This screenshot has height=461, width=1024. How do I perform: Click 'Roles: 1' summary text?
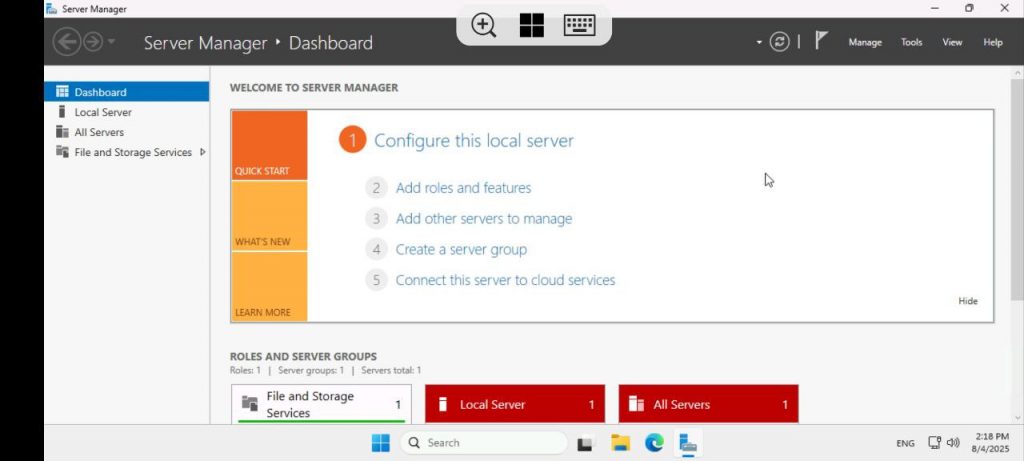pyautogui.click(x=245, y=370)
